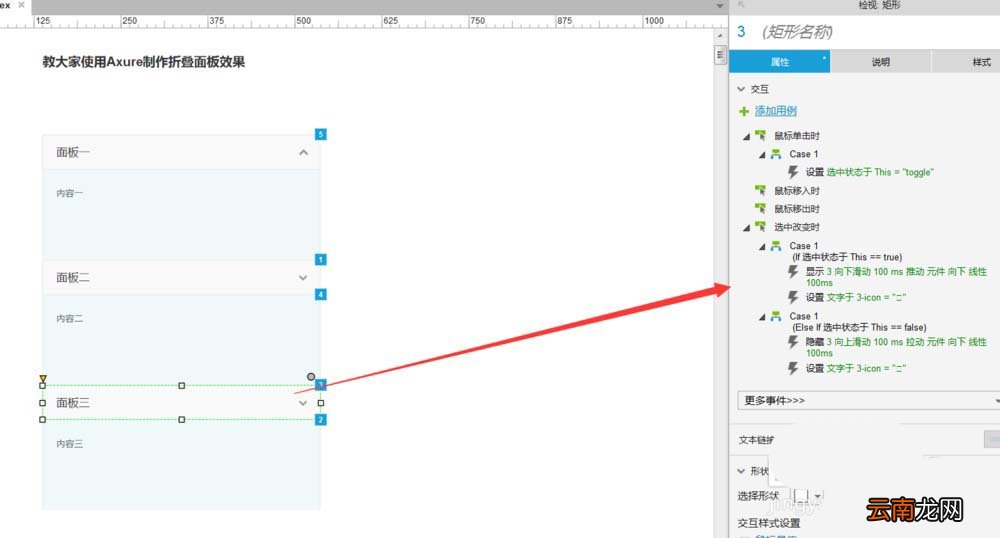Click the canvas vertical scrollbar thumb
1000x538 pixels.
point(719,55)
